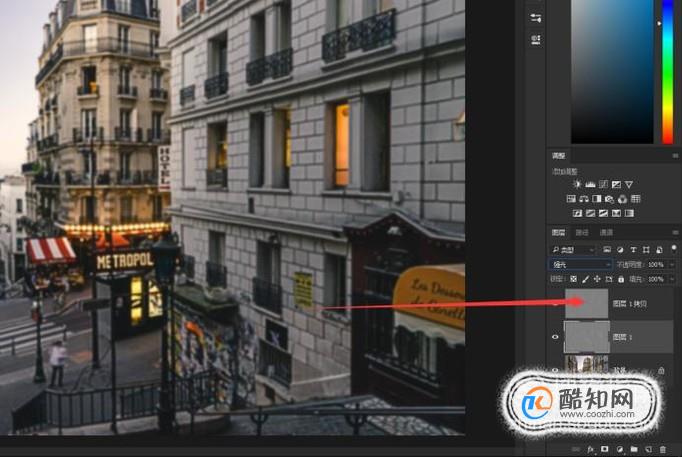Viewport: 682px width, 457px height.
Task: Click the 图层 1 拷贝 layer name
Action: pyautogui.click(x=629, y=304)
